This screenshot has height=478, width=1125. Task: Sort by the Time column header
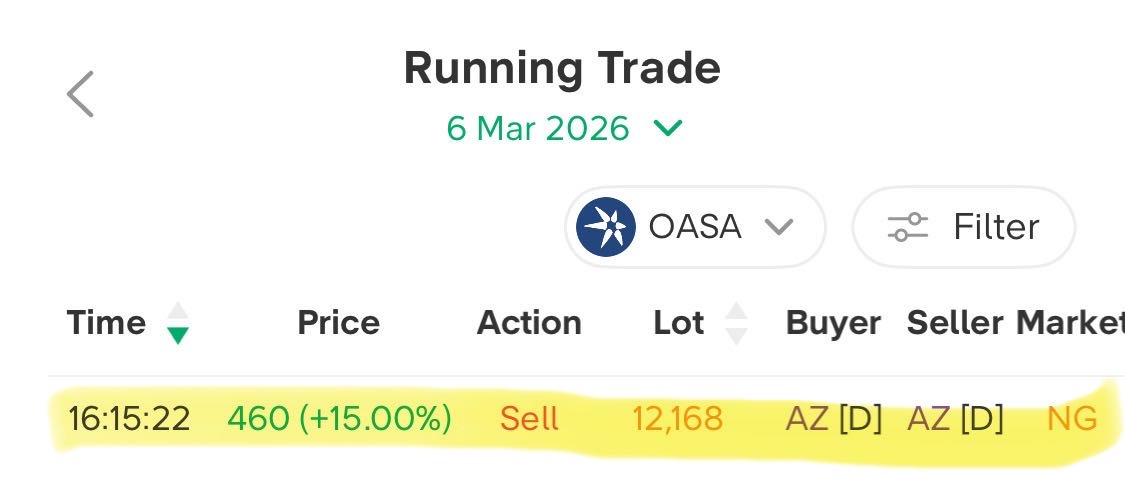(106, 323)
